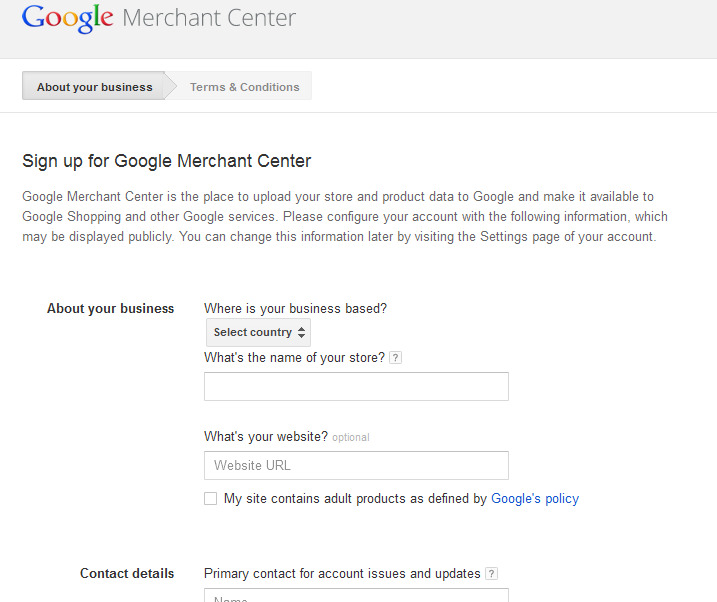The width and height of the screenshot is (717, 602).
Task: Focus the primary contact Name field
Action: [356, 596]
